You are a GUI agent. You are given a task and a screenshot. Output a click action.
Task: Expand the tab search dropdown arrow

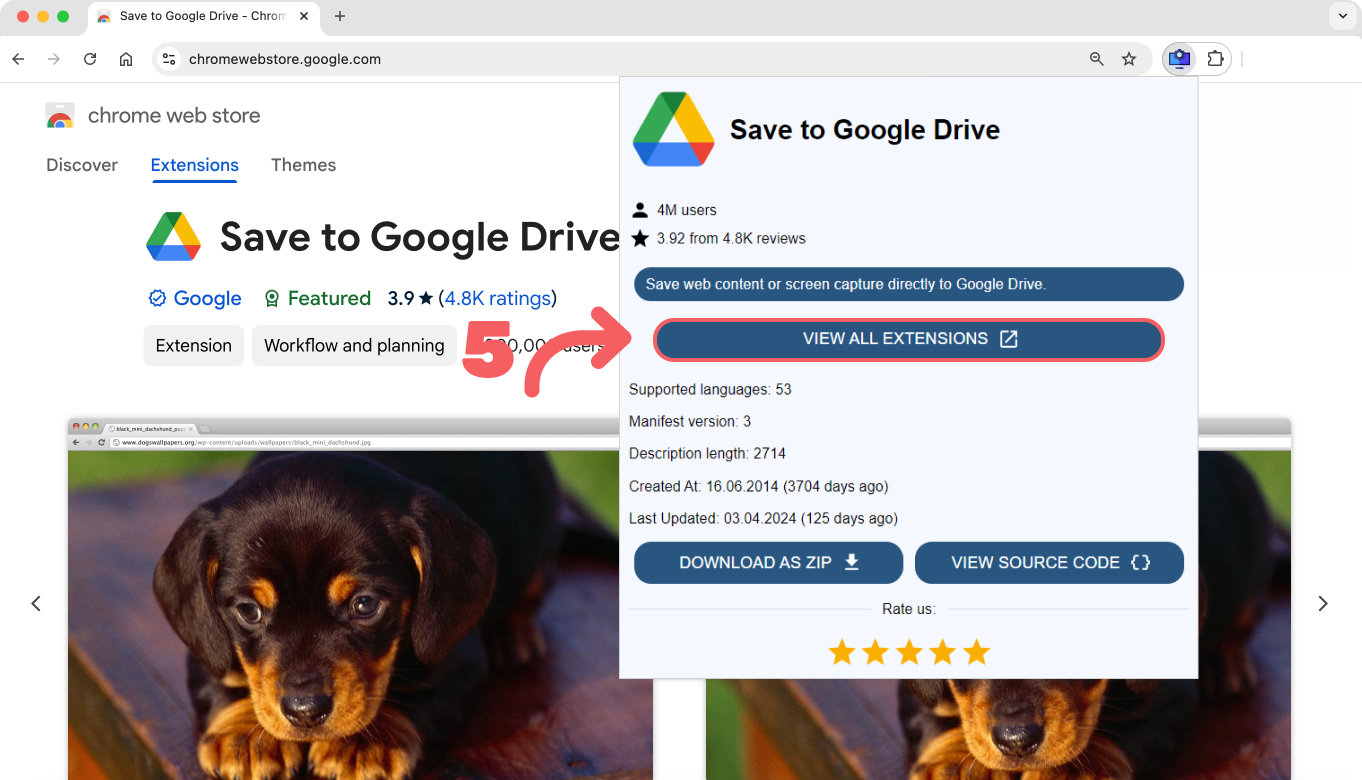tap(1341, 16)
